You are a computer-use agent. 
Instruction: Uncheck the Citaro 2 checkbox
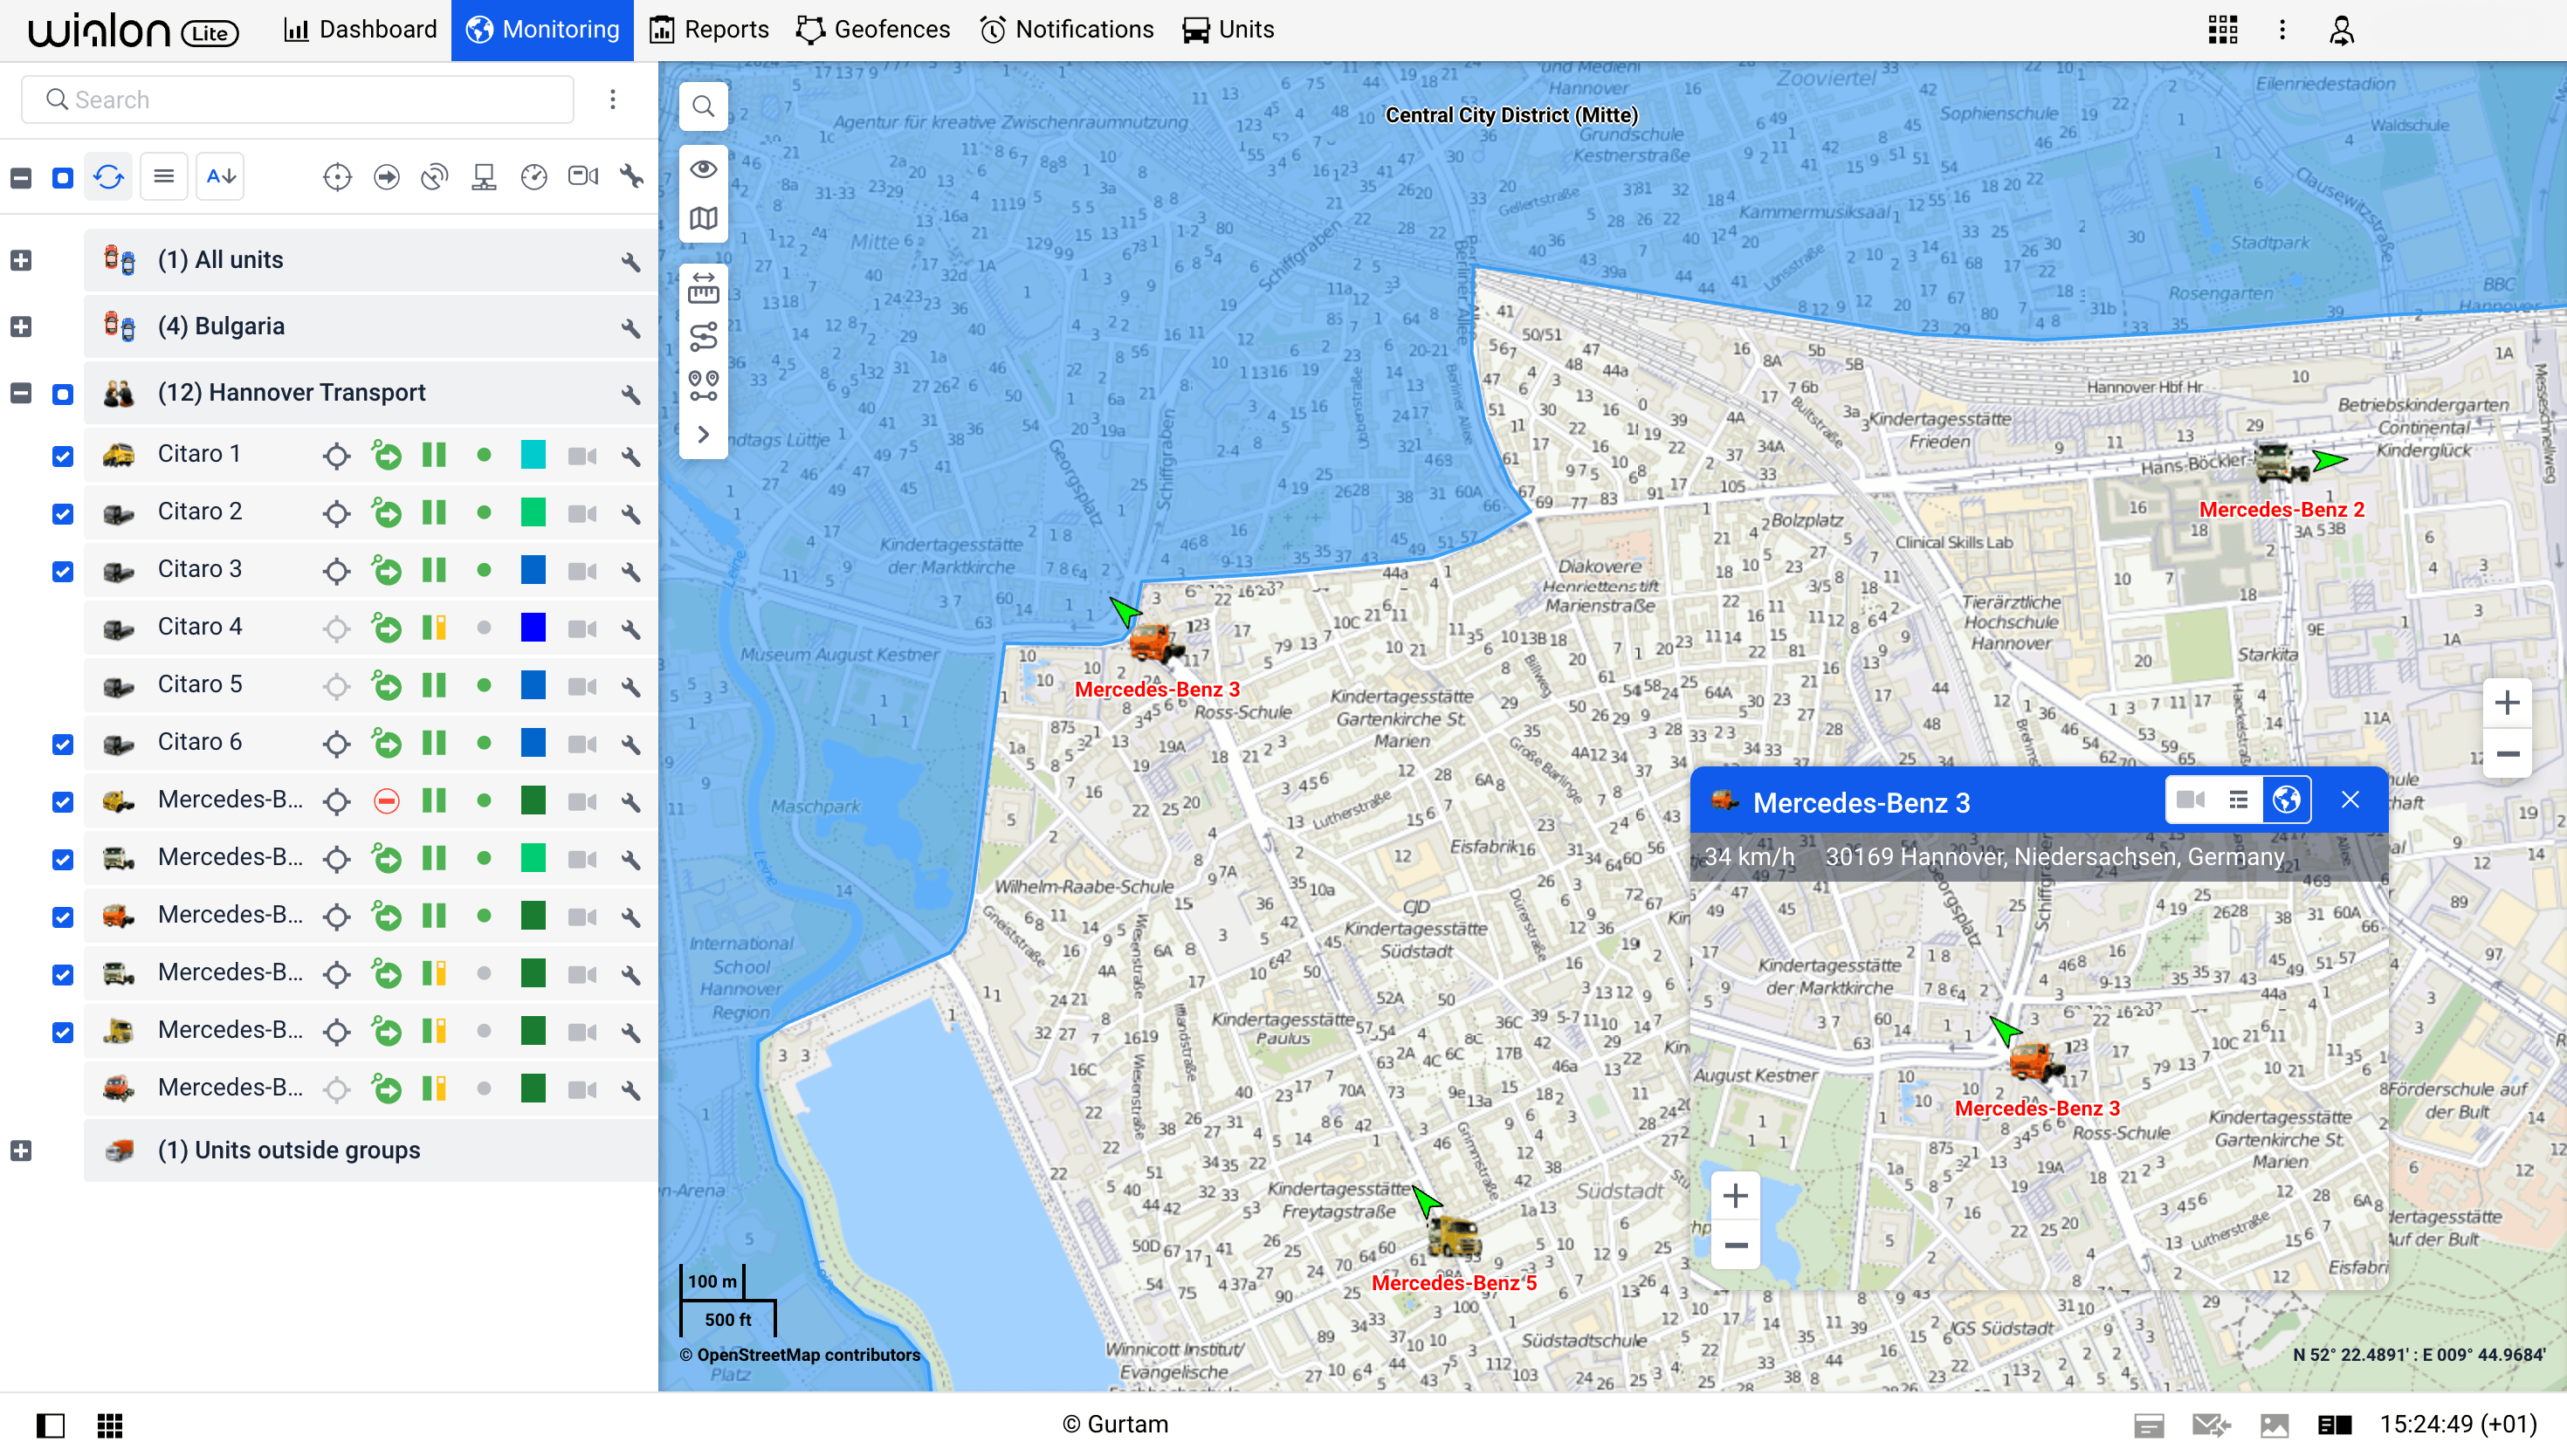63,514
